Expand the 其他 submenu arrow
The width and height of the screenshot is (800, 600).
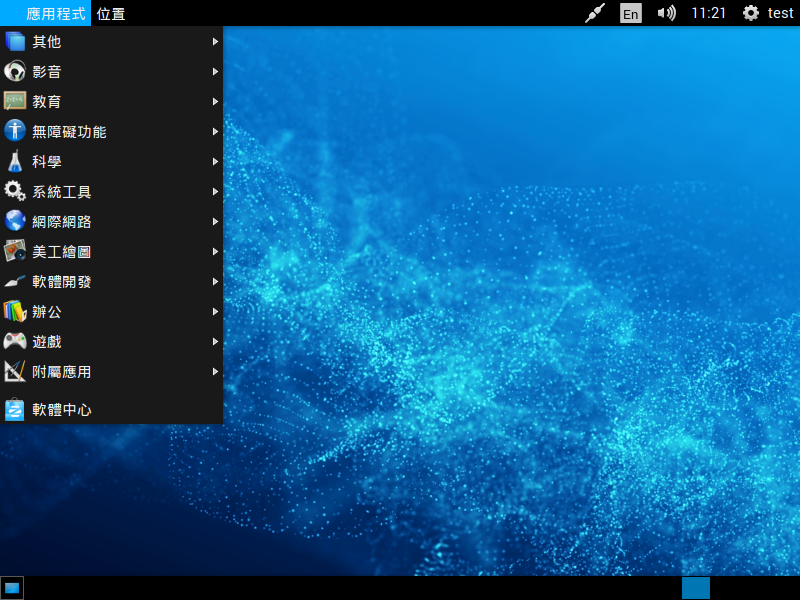(x=215, y=41)
